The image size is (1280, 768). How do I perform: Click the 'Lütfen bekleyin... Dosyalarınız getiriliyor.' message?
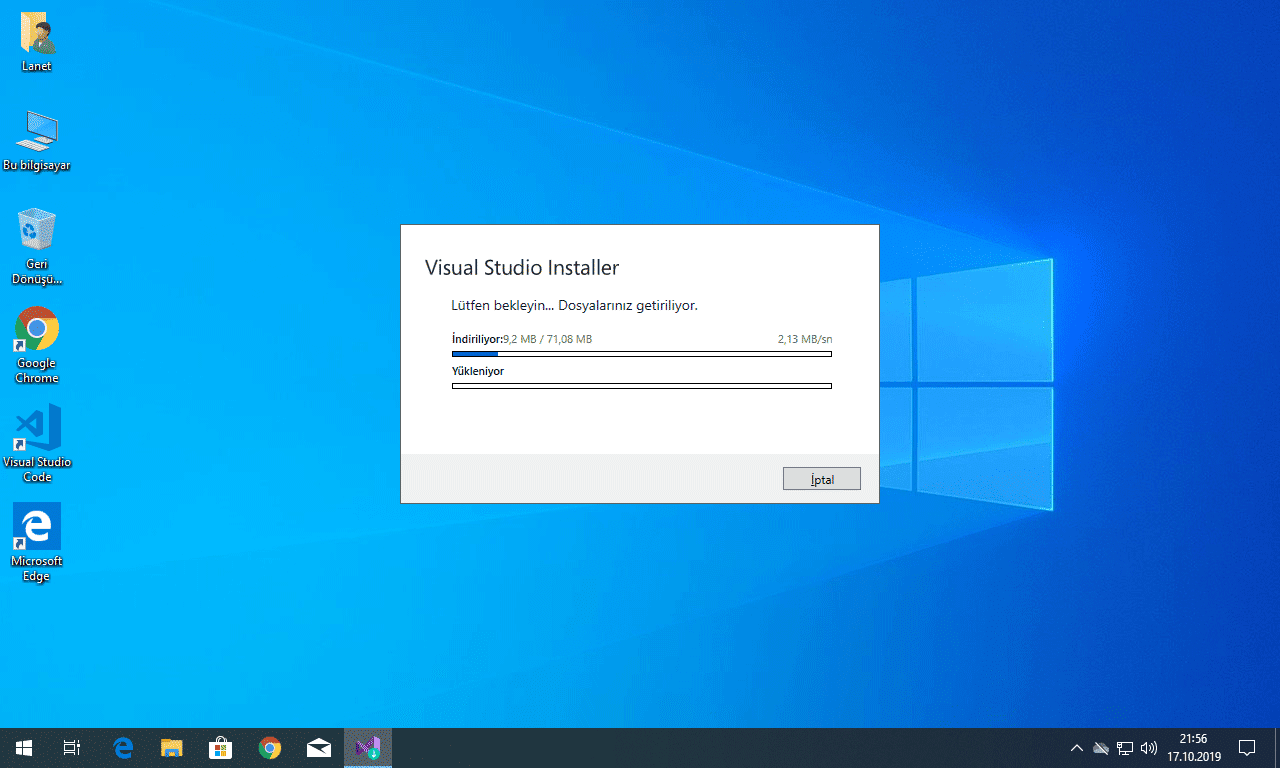pos(575,305)
